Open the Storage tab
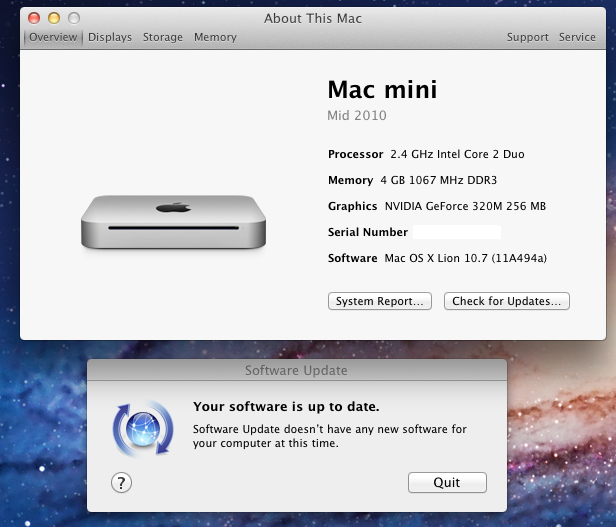616x527 pixels. [163, 37]
